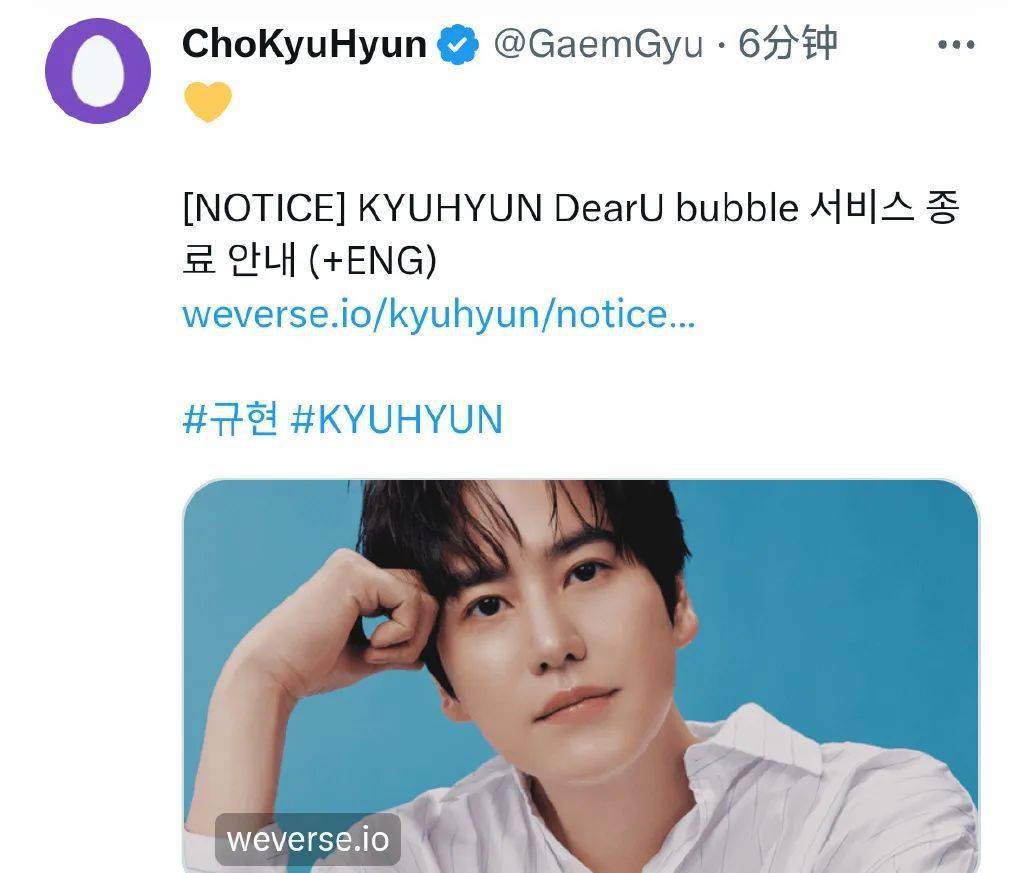Open the #규현 hashtag

click(x=231, y=419)
